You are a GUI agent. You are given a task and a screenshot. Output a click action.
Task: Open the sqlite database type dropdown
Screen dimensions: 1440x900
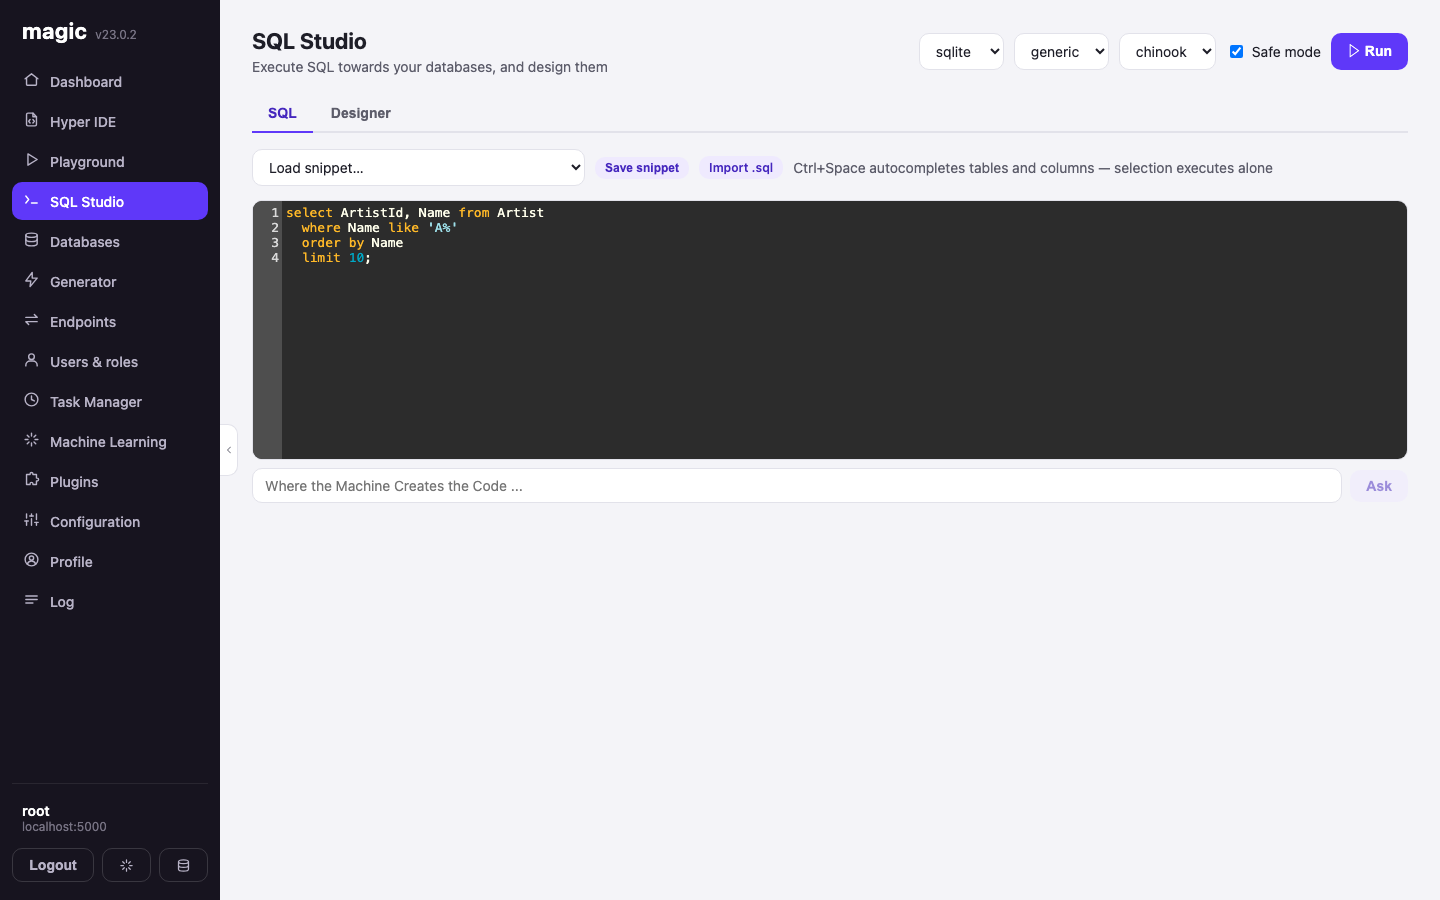pyautogui.click(x=961, y=52)
